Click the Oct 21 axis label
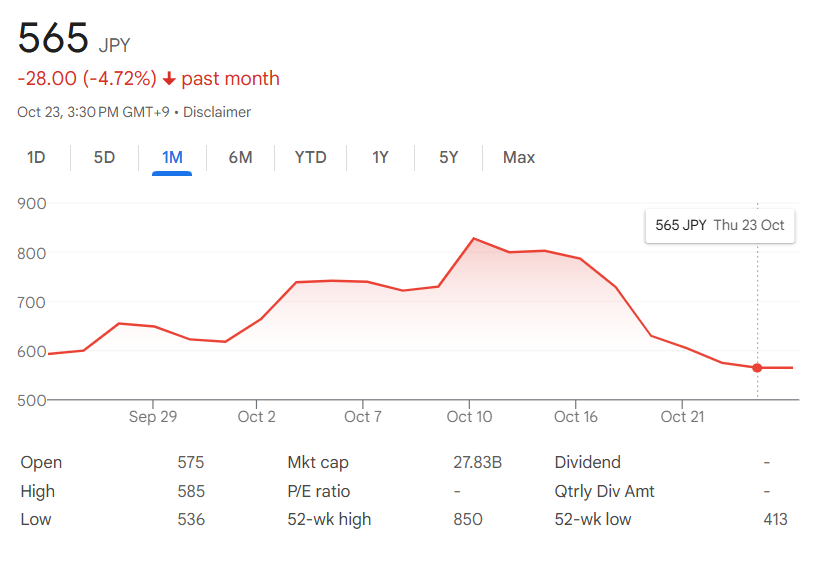The width and height of the screenshot is (820, 565). pos(682,417)
